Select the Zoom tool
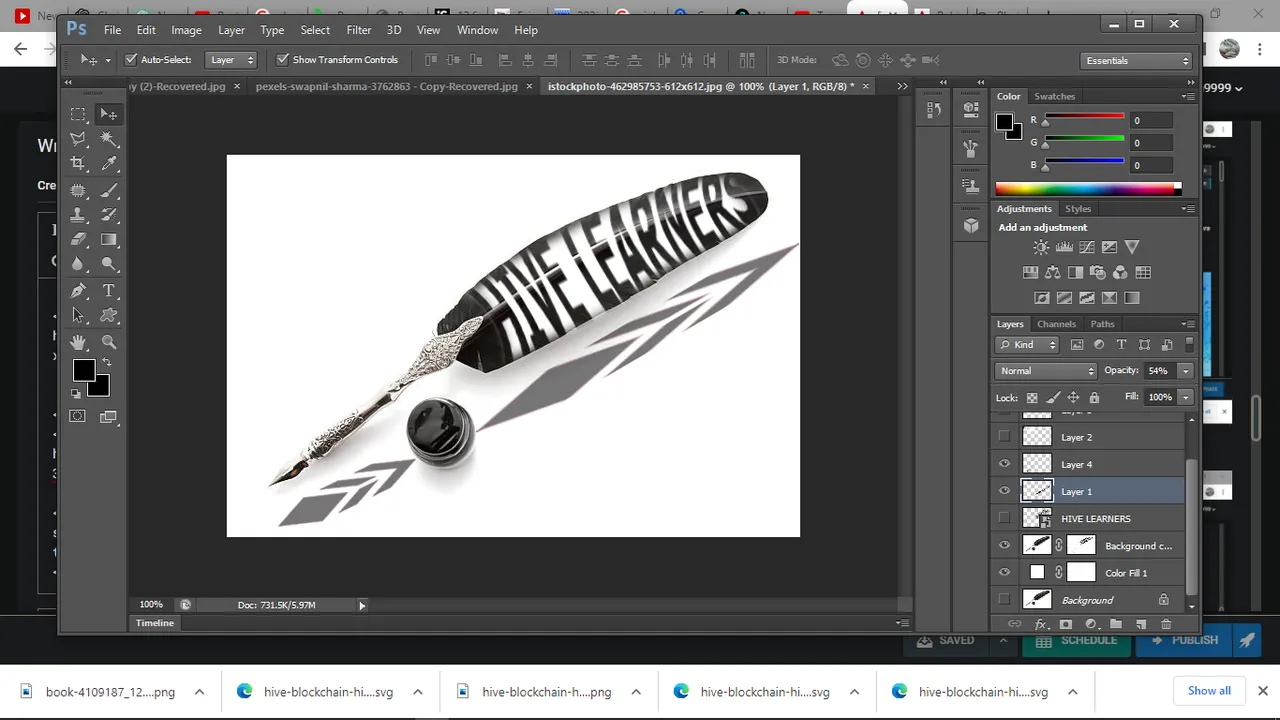This screenshot has height=720, width=1280. [109, 342]
